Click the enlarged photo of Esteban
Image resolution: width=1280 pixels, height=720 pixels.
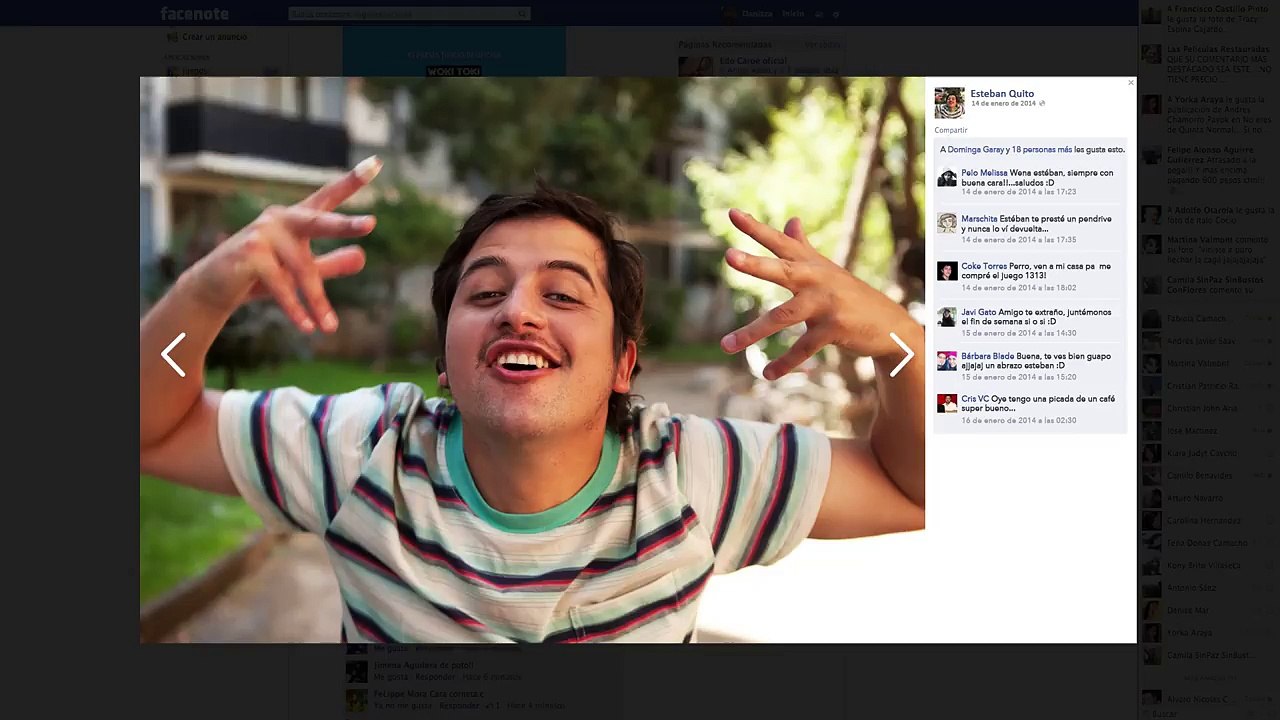(x=532, y=360)
